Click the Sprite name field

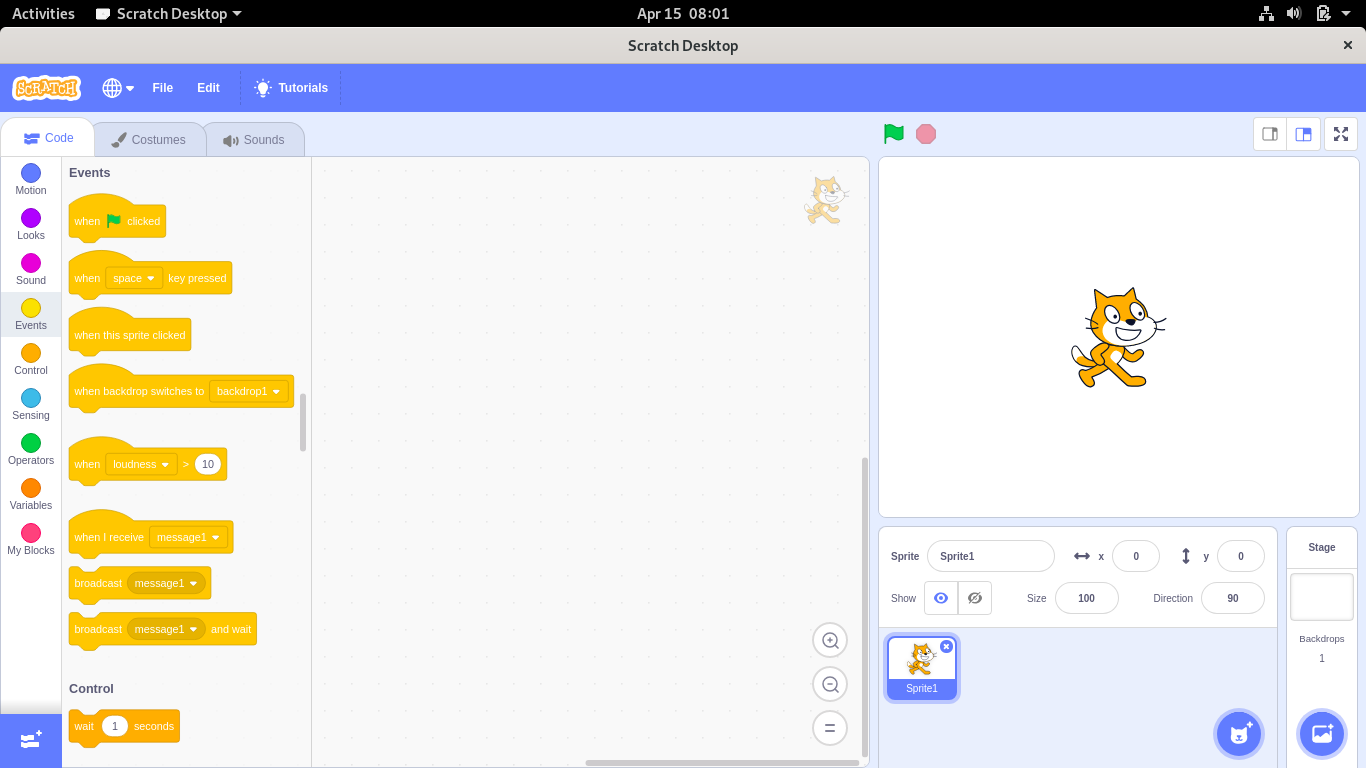[991, 556]
